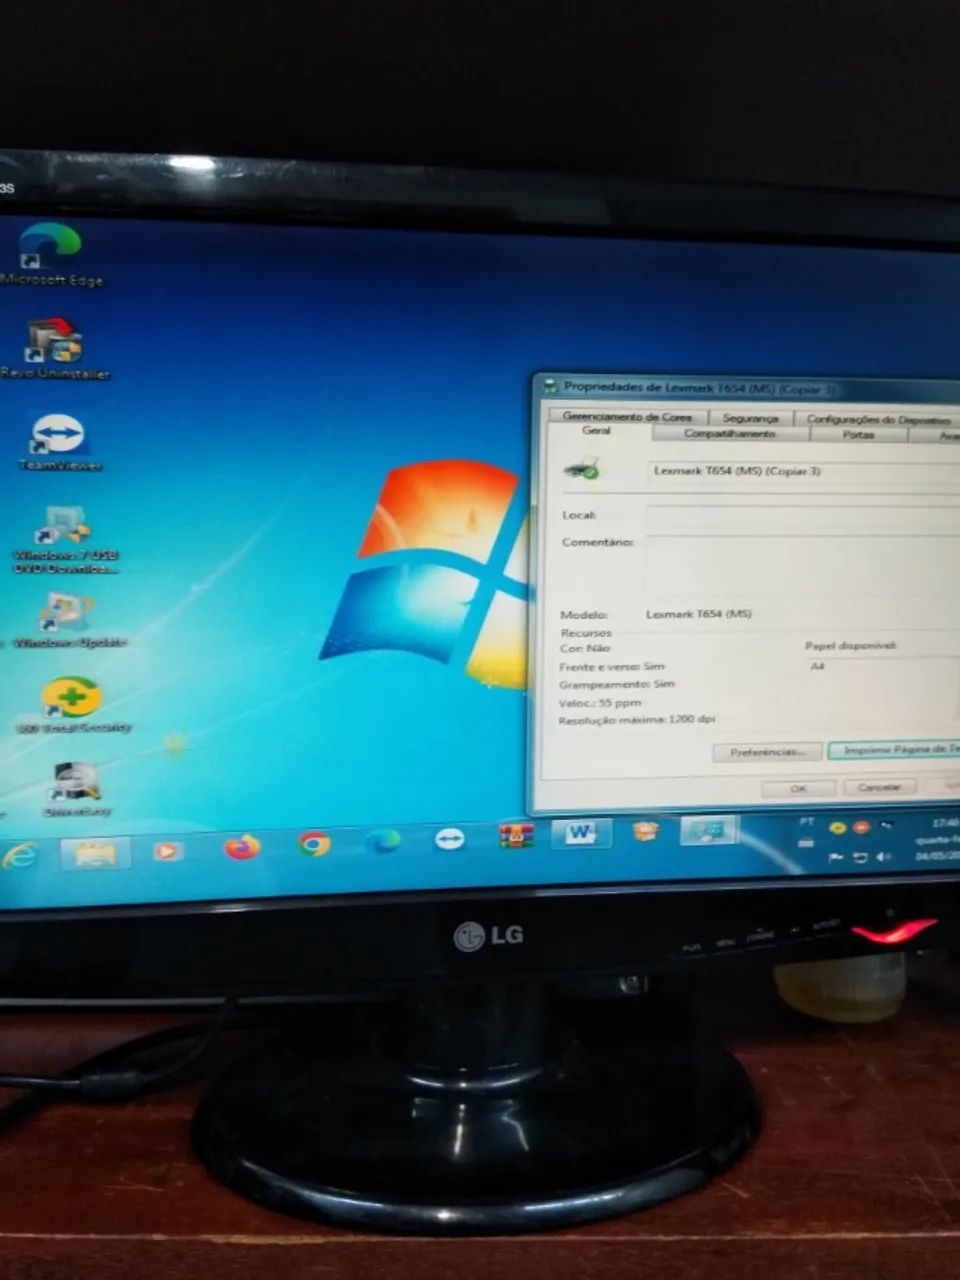Launch Revo Uninstaller from the desktop

coord(52,342)
